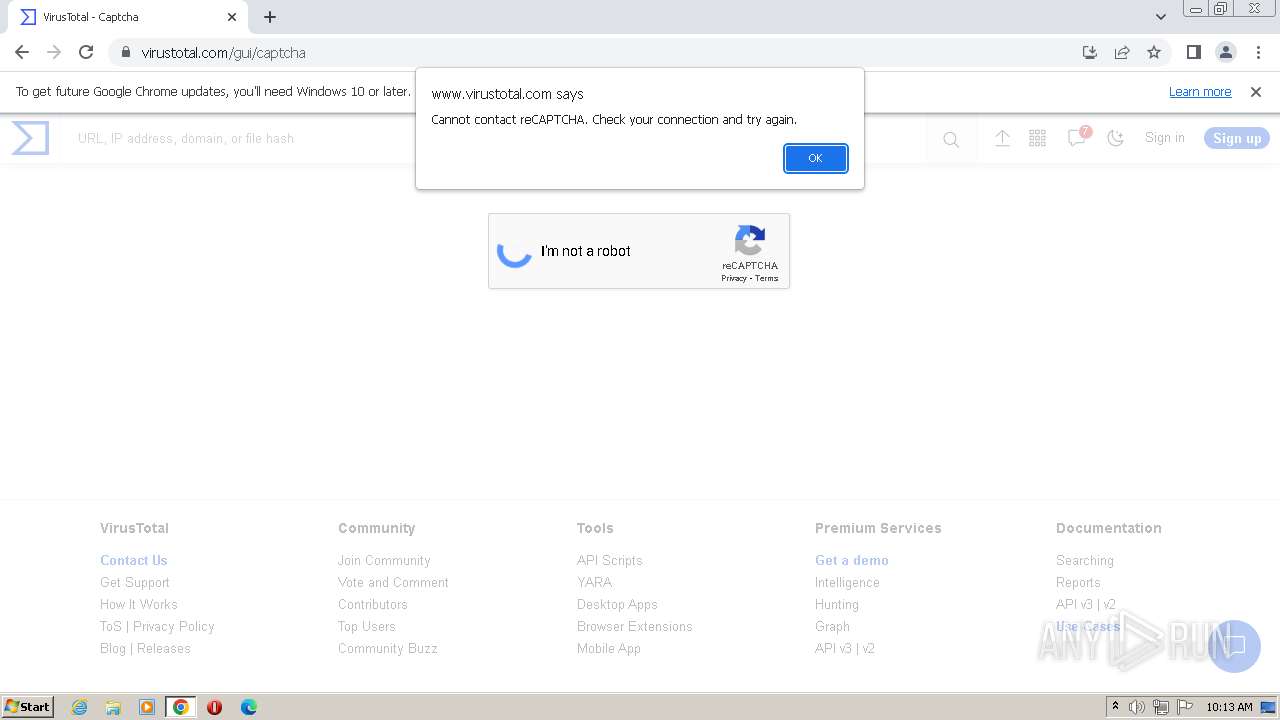Open Browser Extensions link

click(x=635, y=627)
